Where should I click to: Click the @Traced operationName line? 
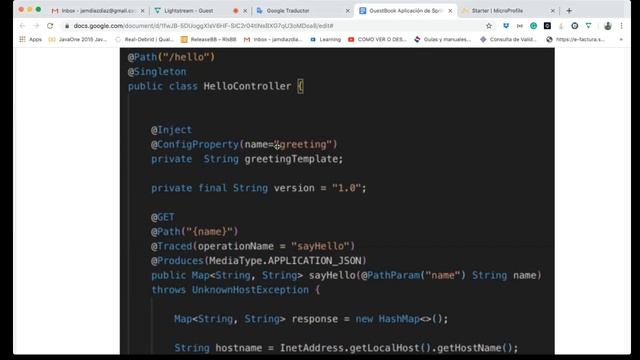(253, 247)
